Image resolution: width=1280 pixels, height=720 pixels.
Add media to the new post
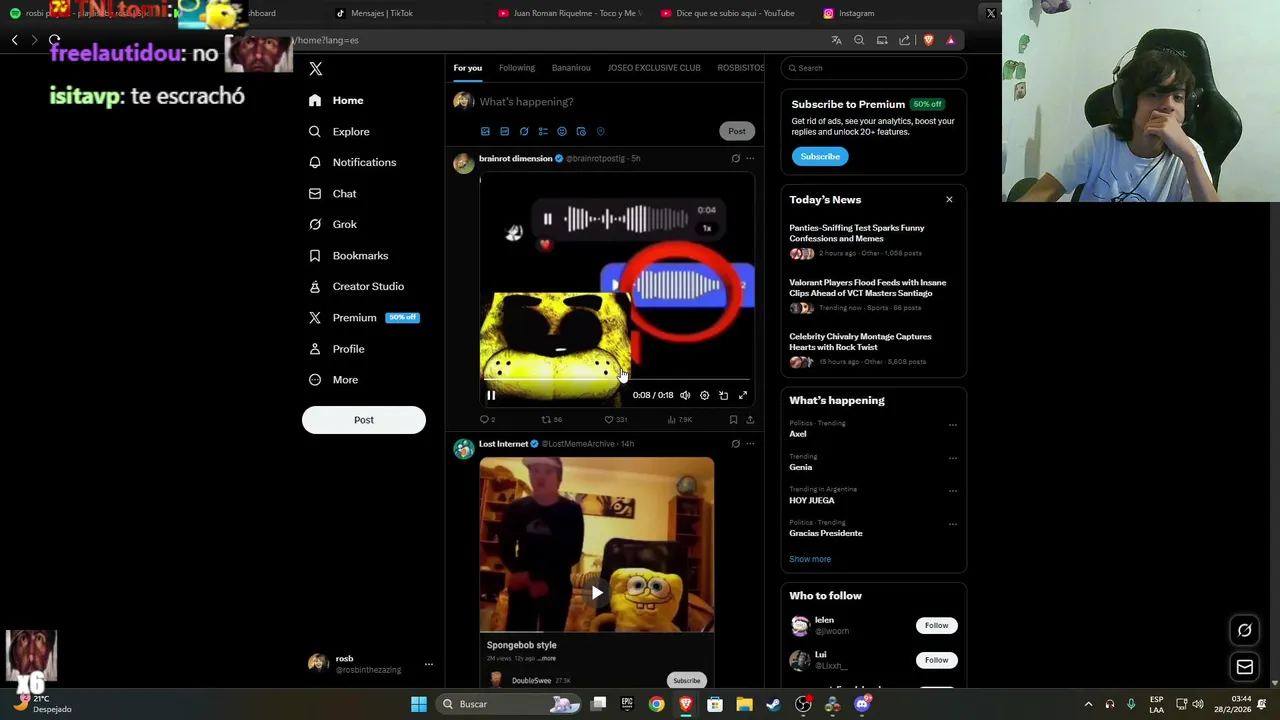[485, 131]
